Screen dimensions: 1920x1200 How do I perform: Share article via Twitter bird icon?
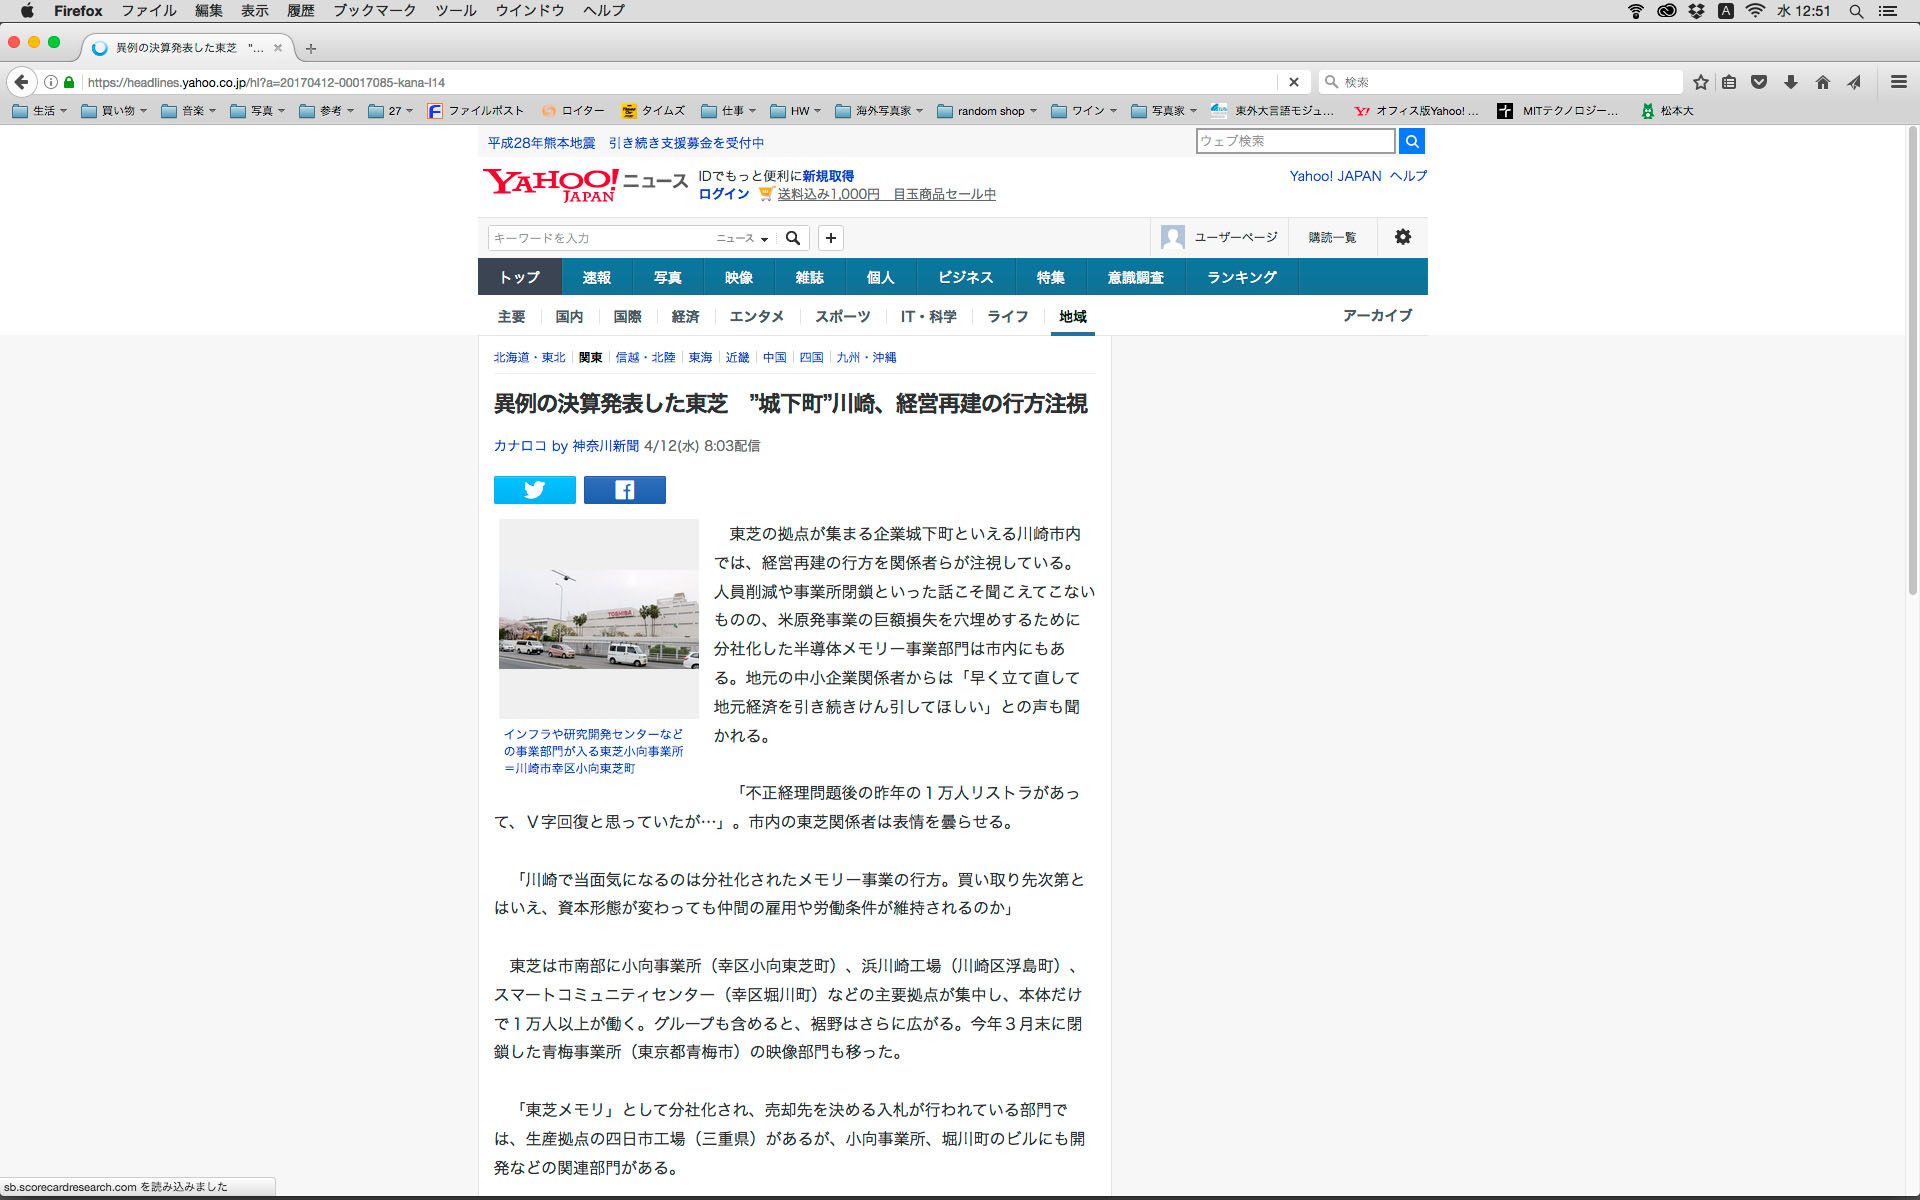534,490
